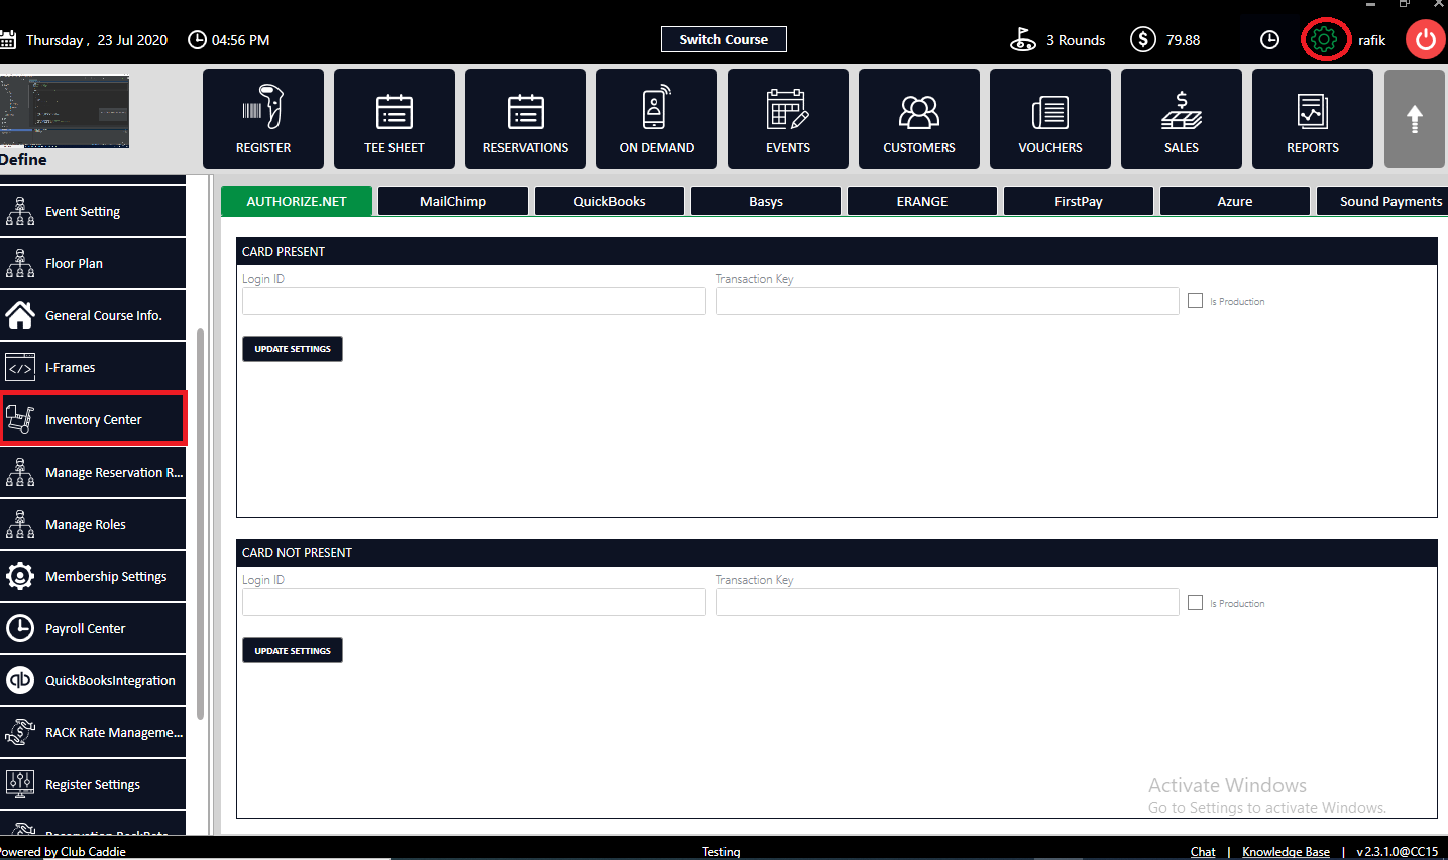Click the 79.88 balance amount
The image size is (1448, 860).
[1183, 40]
